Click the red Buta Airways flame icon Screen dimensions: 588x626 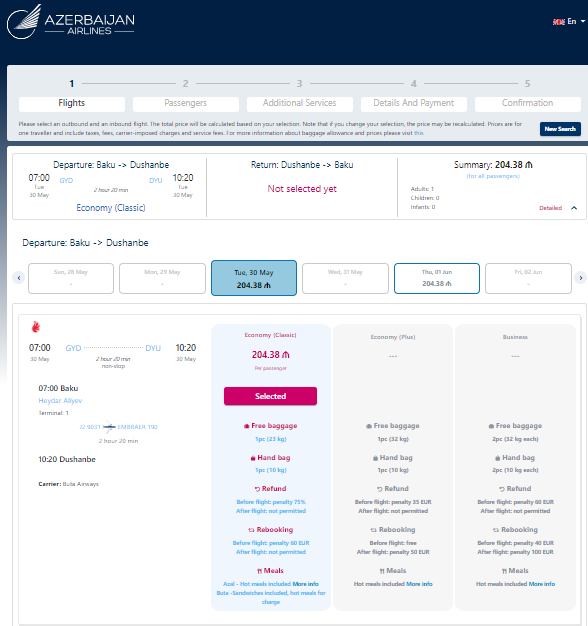[x=36, y=327]
